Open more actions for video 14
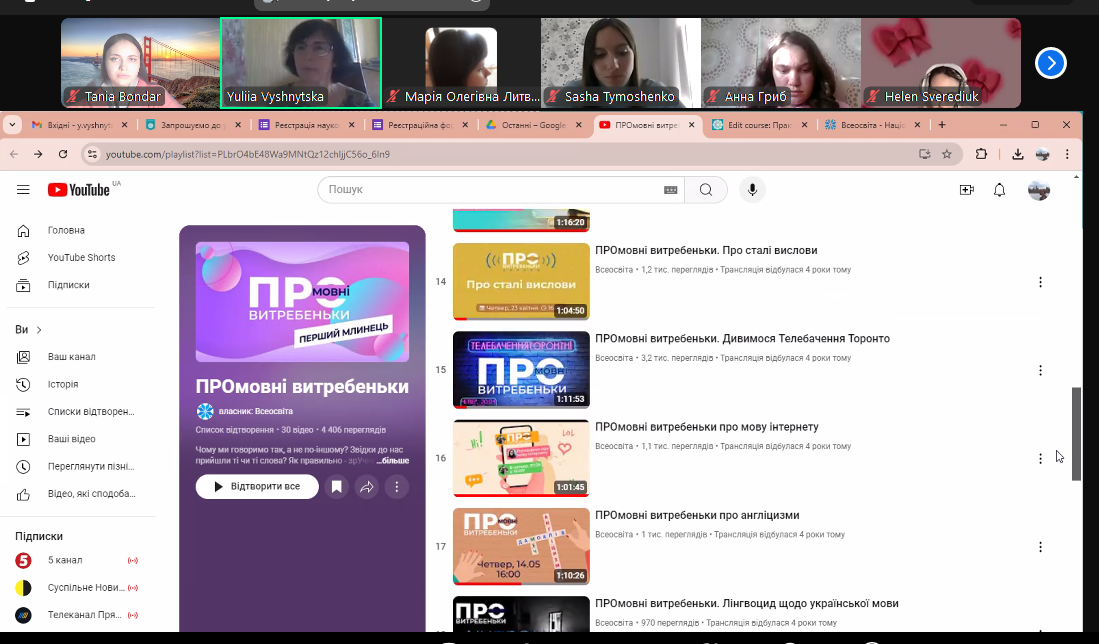The image size is (1099, 644). 1040,282
